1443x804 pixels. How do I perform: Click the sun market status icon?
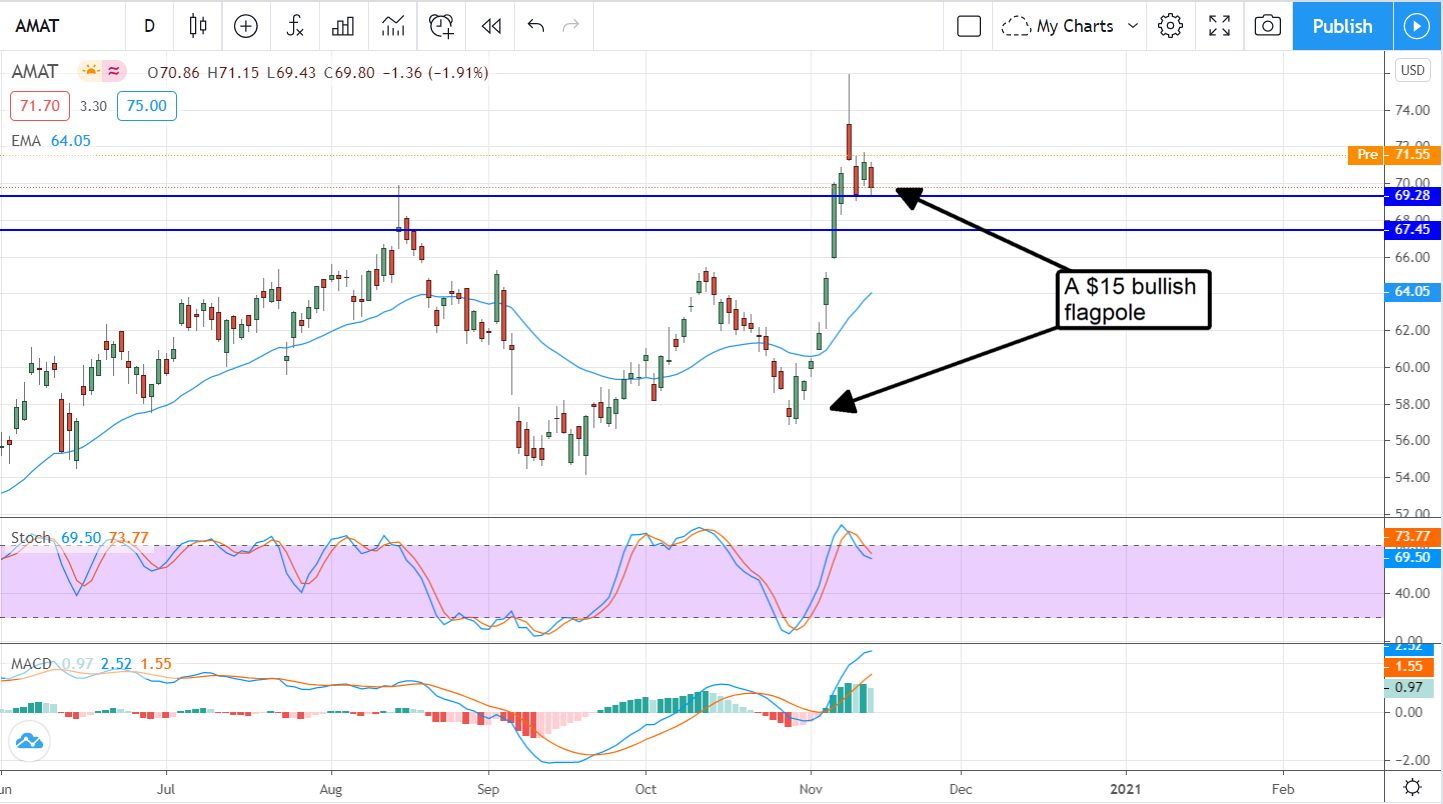91,71
